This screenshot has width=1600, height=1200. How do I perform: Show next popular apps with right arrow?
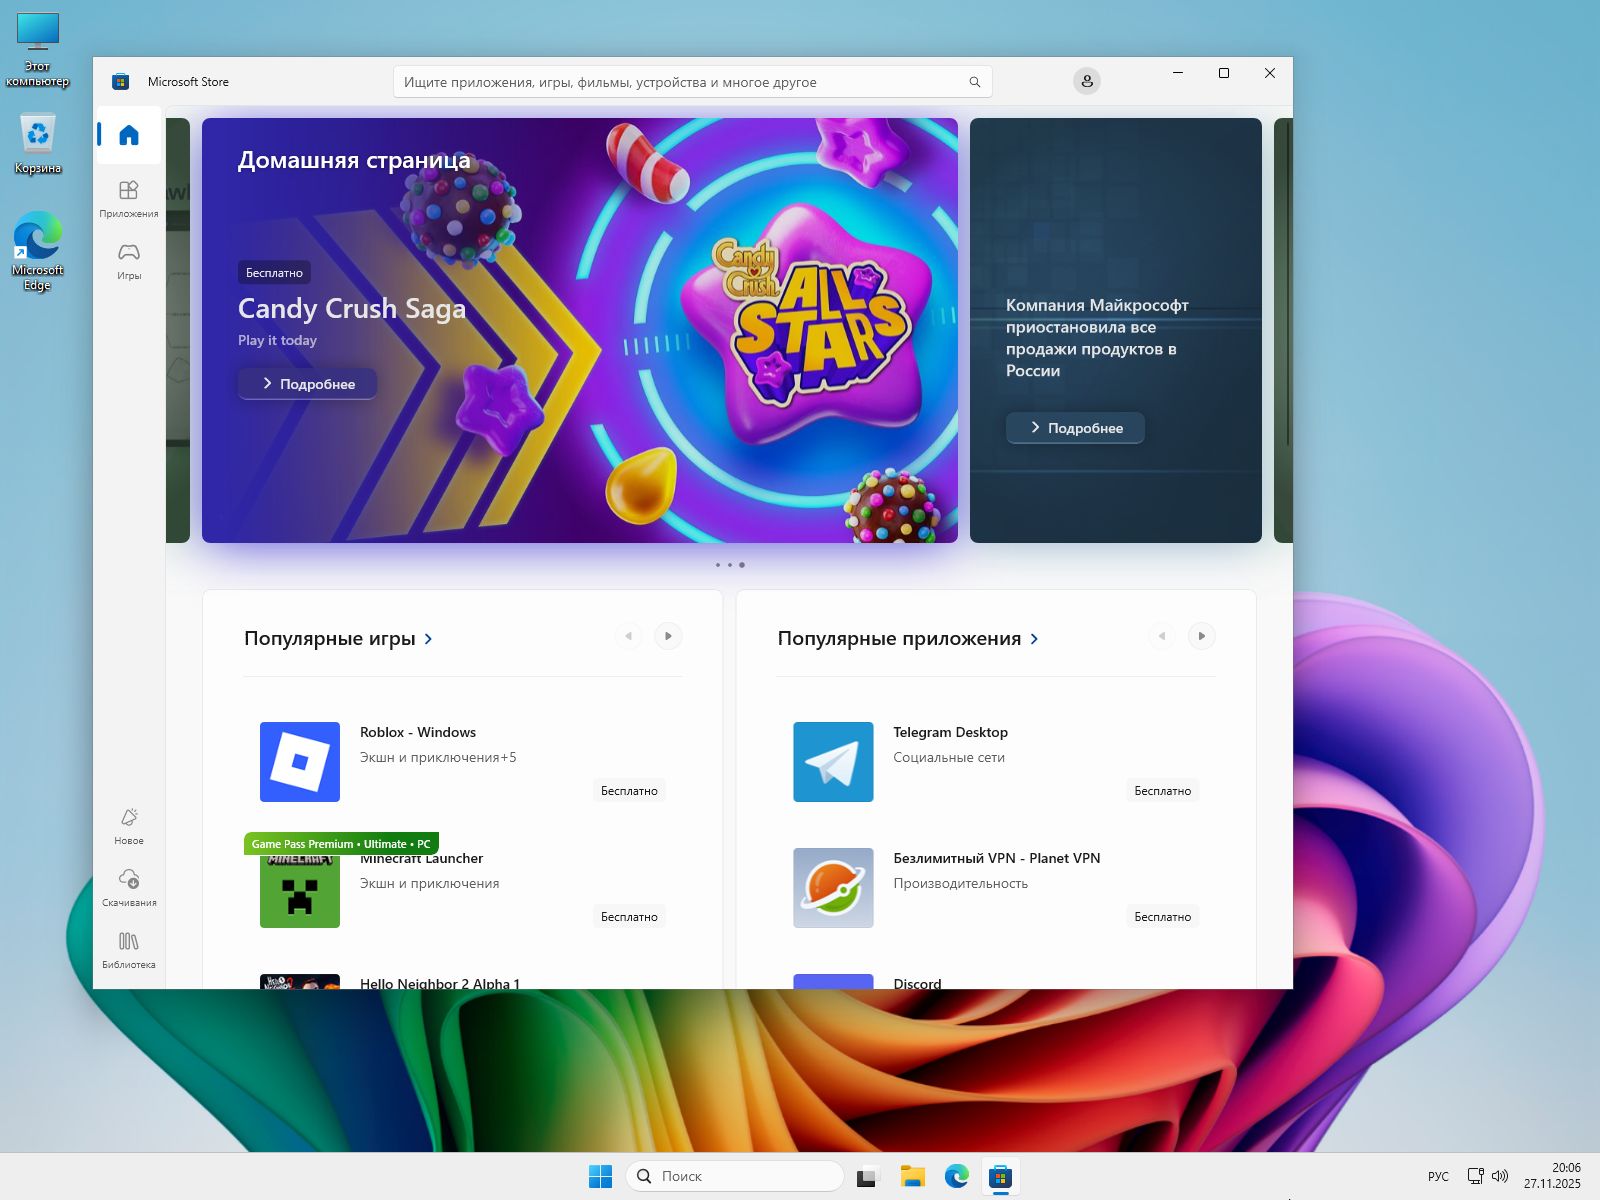[1201, 636]
